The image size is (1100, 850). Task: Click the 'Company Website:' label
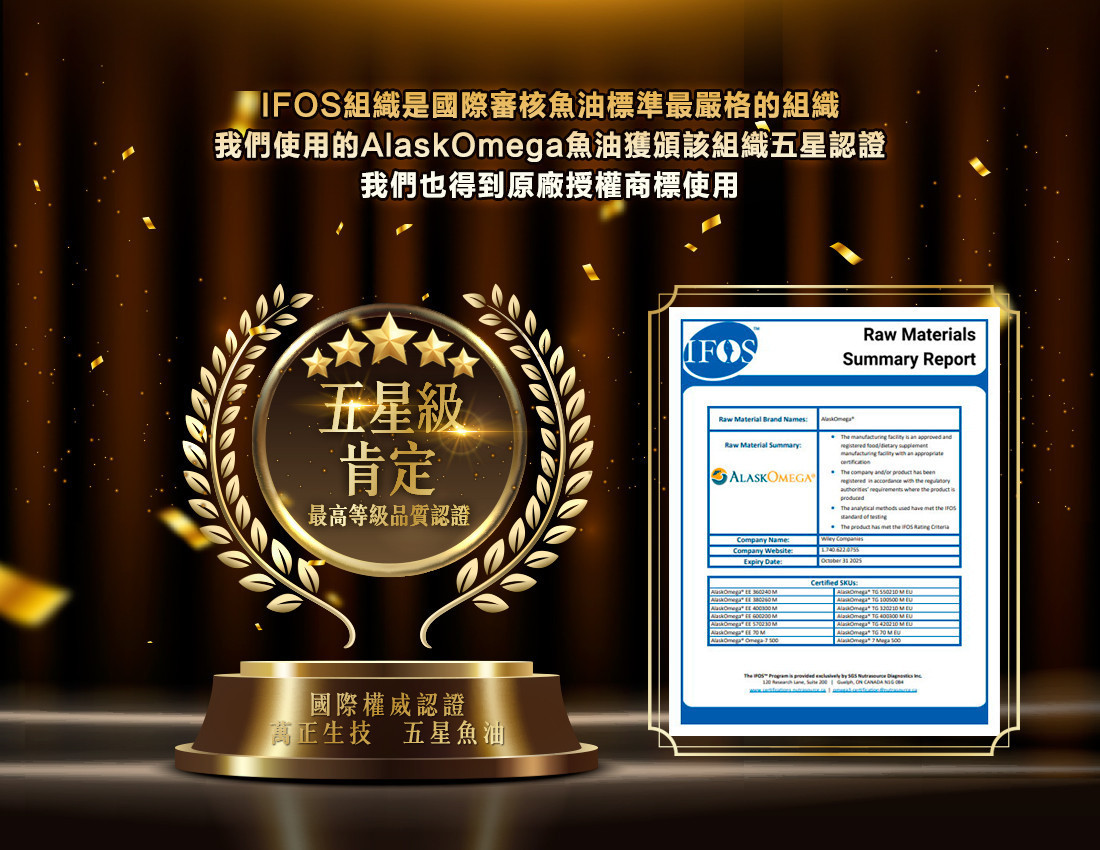[x=763, y=551]
